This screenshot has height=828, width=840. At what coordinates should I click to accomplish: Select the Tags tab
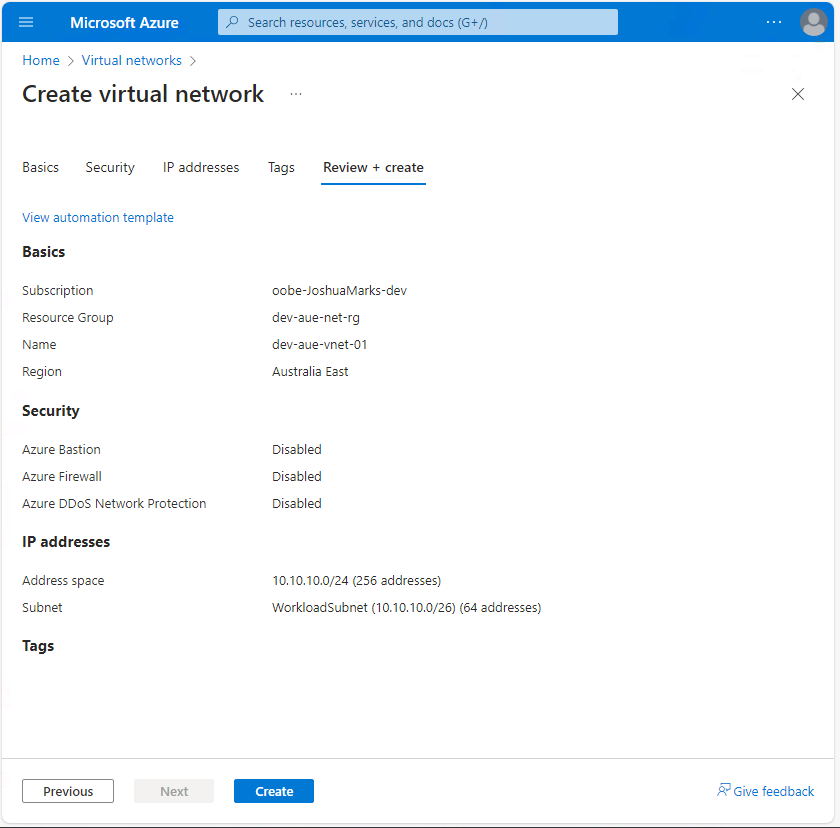[281, 167]
